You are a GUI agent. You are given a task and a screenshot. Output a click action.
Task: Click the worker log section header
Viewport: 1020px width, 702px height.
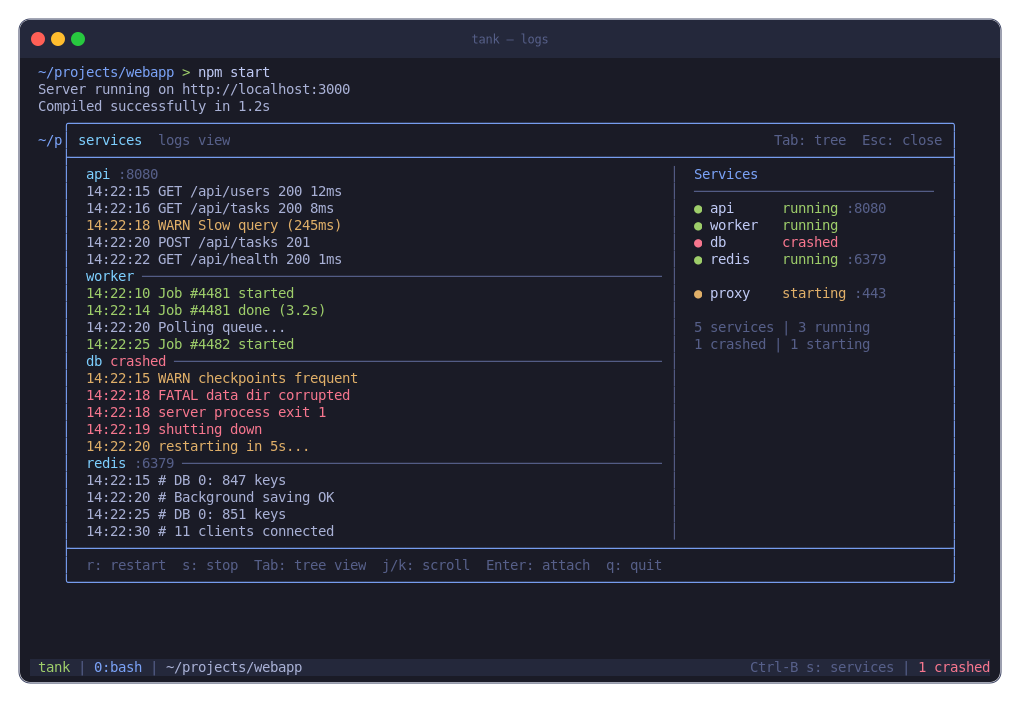[110, 277]
